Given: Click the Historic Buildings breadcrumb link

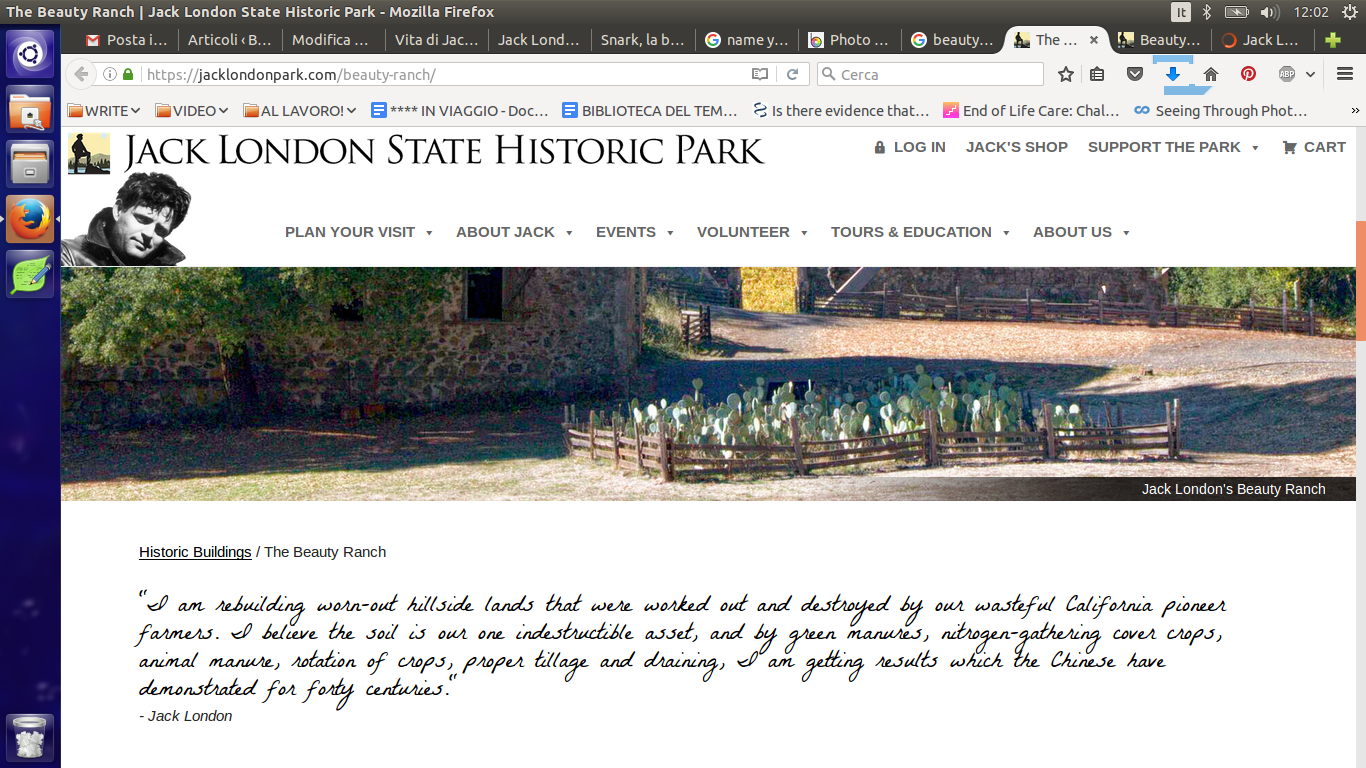Looking at the screenshot, I should click(195, 552).
